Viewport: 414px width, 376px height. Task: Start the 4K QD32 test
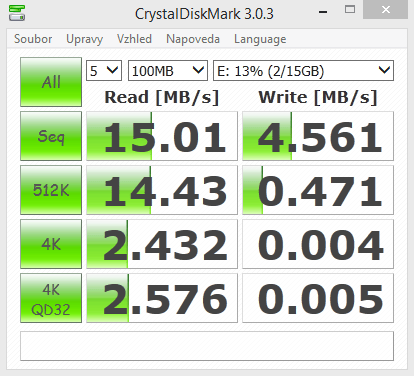click(51, 298)
